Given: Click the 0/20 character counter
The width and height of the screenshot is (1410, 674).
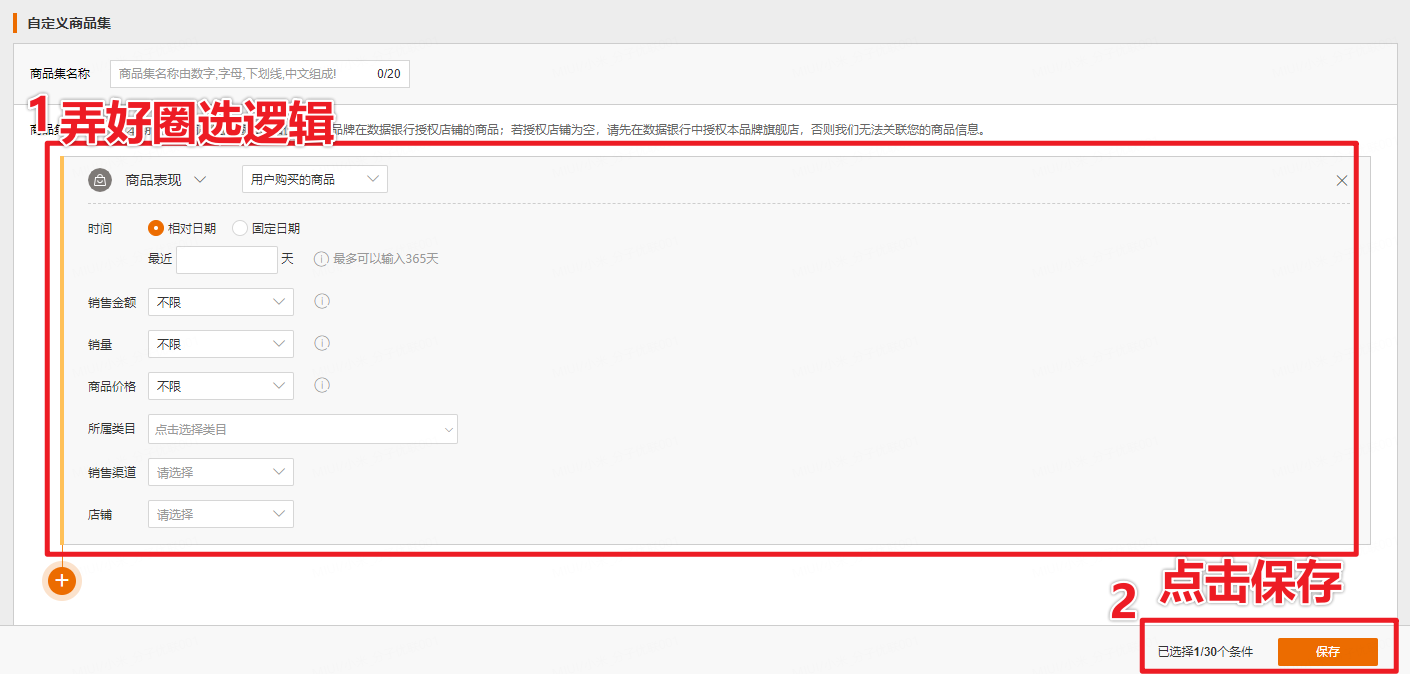Looking at the screenshot, I should pos(388,74).
